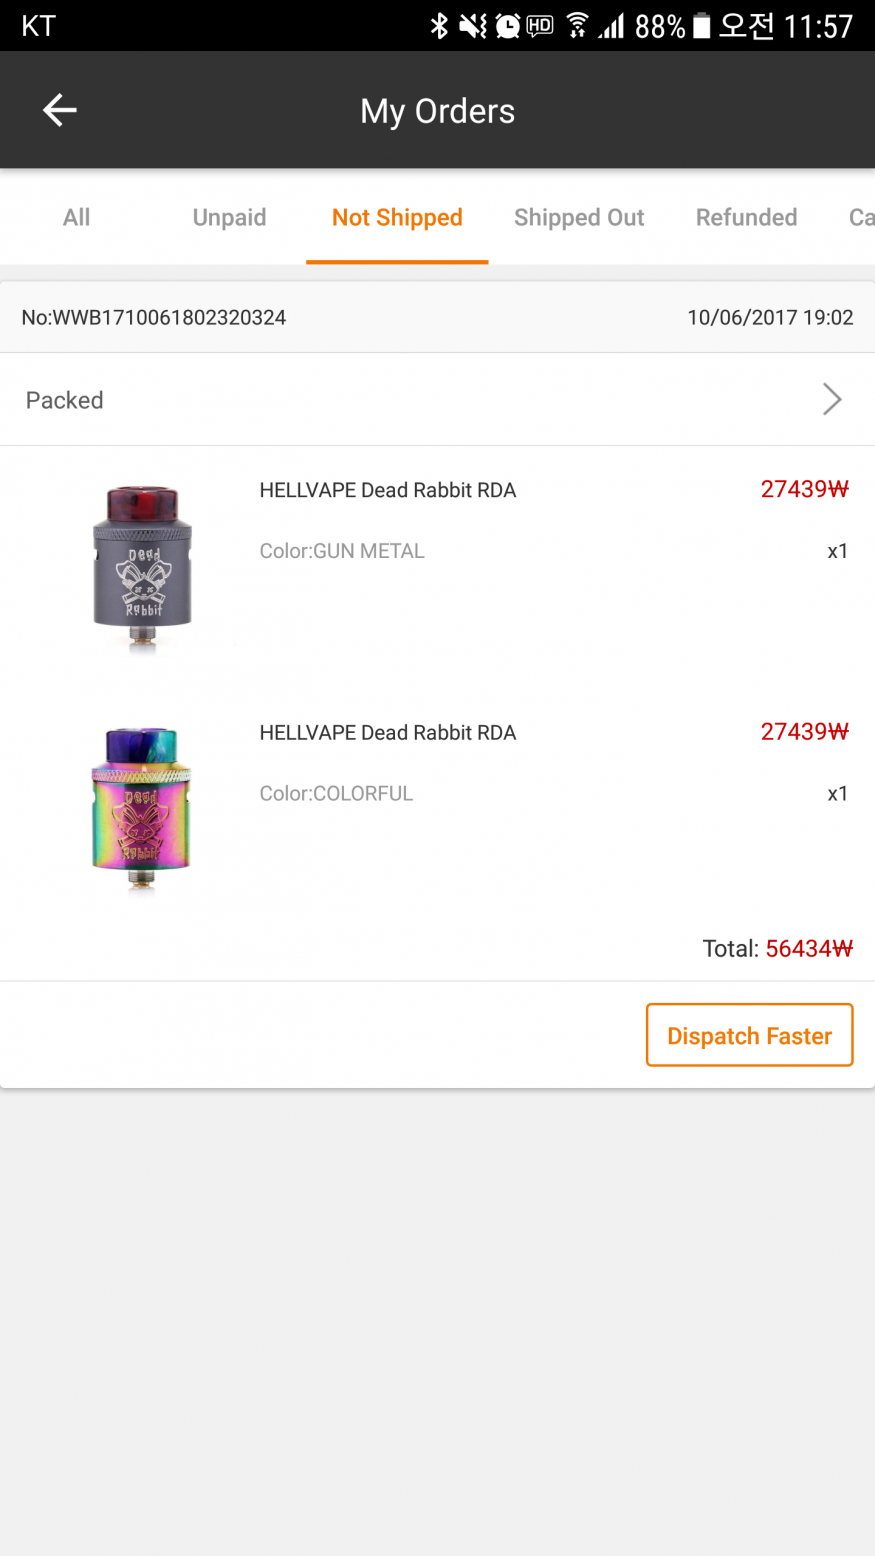Screen dimensions: 875x1556
Task: Tap order number WWB1710061802320324
Action: 154,318
